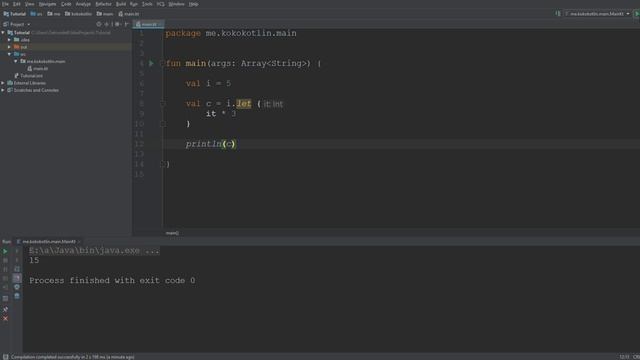Open the File menu
Image resolution: width=640 pixels, height=360 pixels.
pos(5,4)
